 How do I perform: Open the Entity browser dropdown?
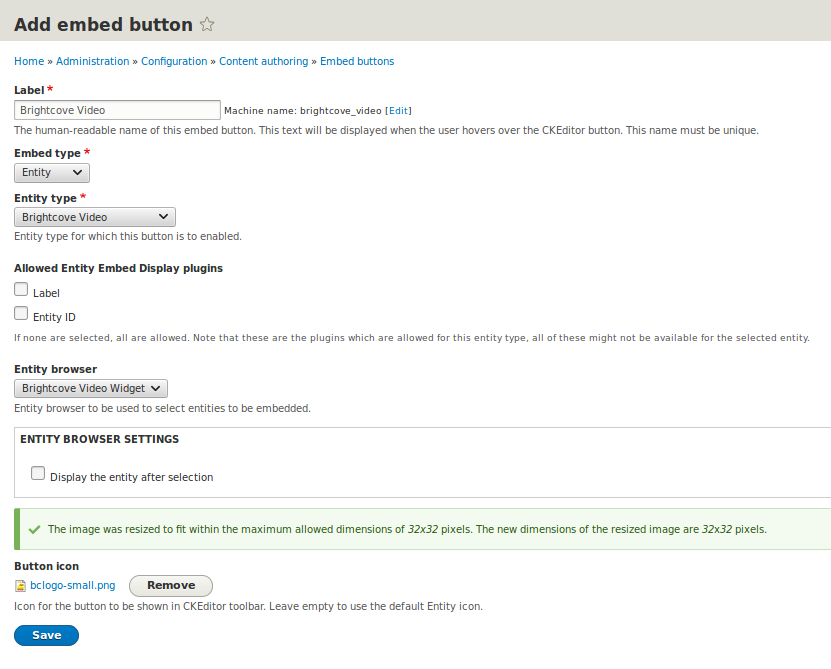pos(91,389)
